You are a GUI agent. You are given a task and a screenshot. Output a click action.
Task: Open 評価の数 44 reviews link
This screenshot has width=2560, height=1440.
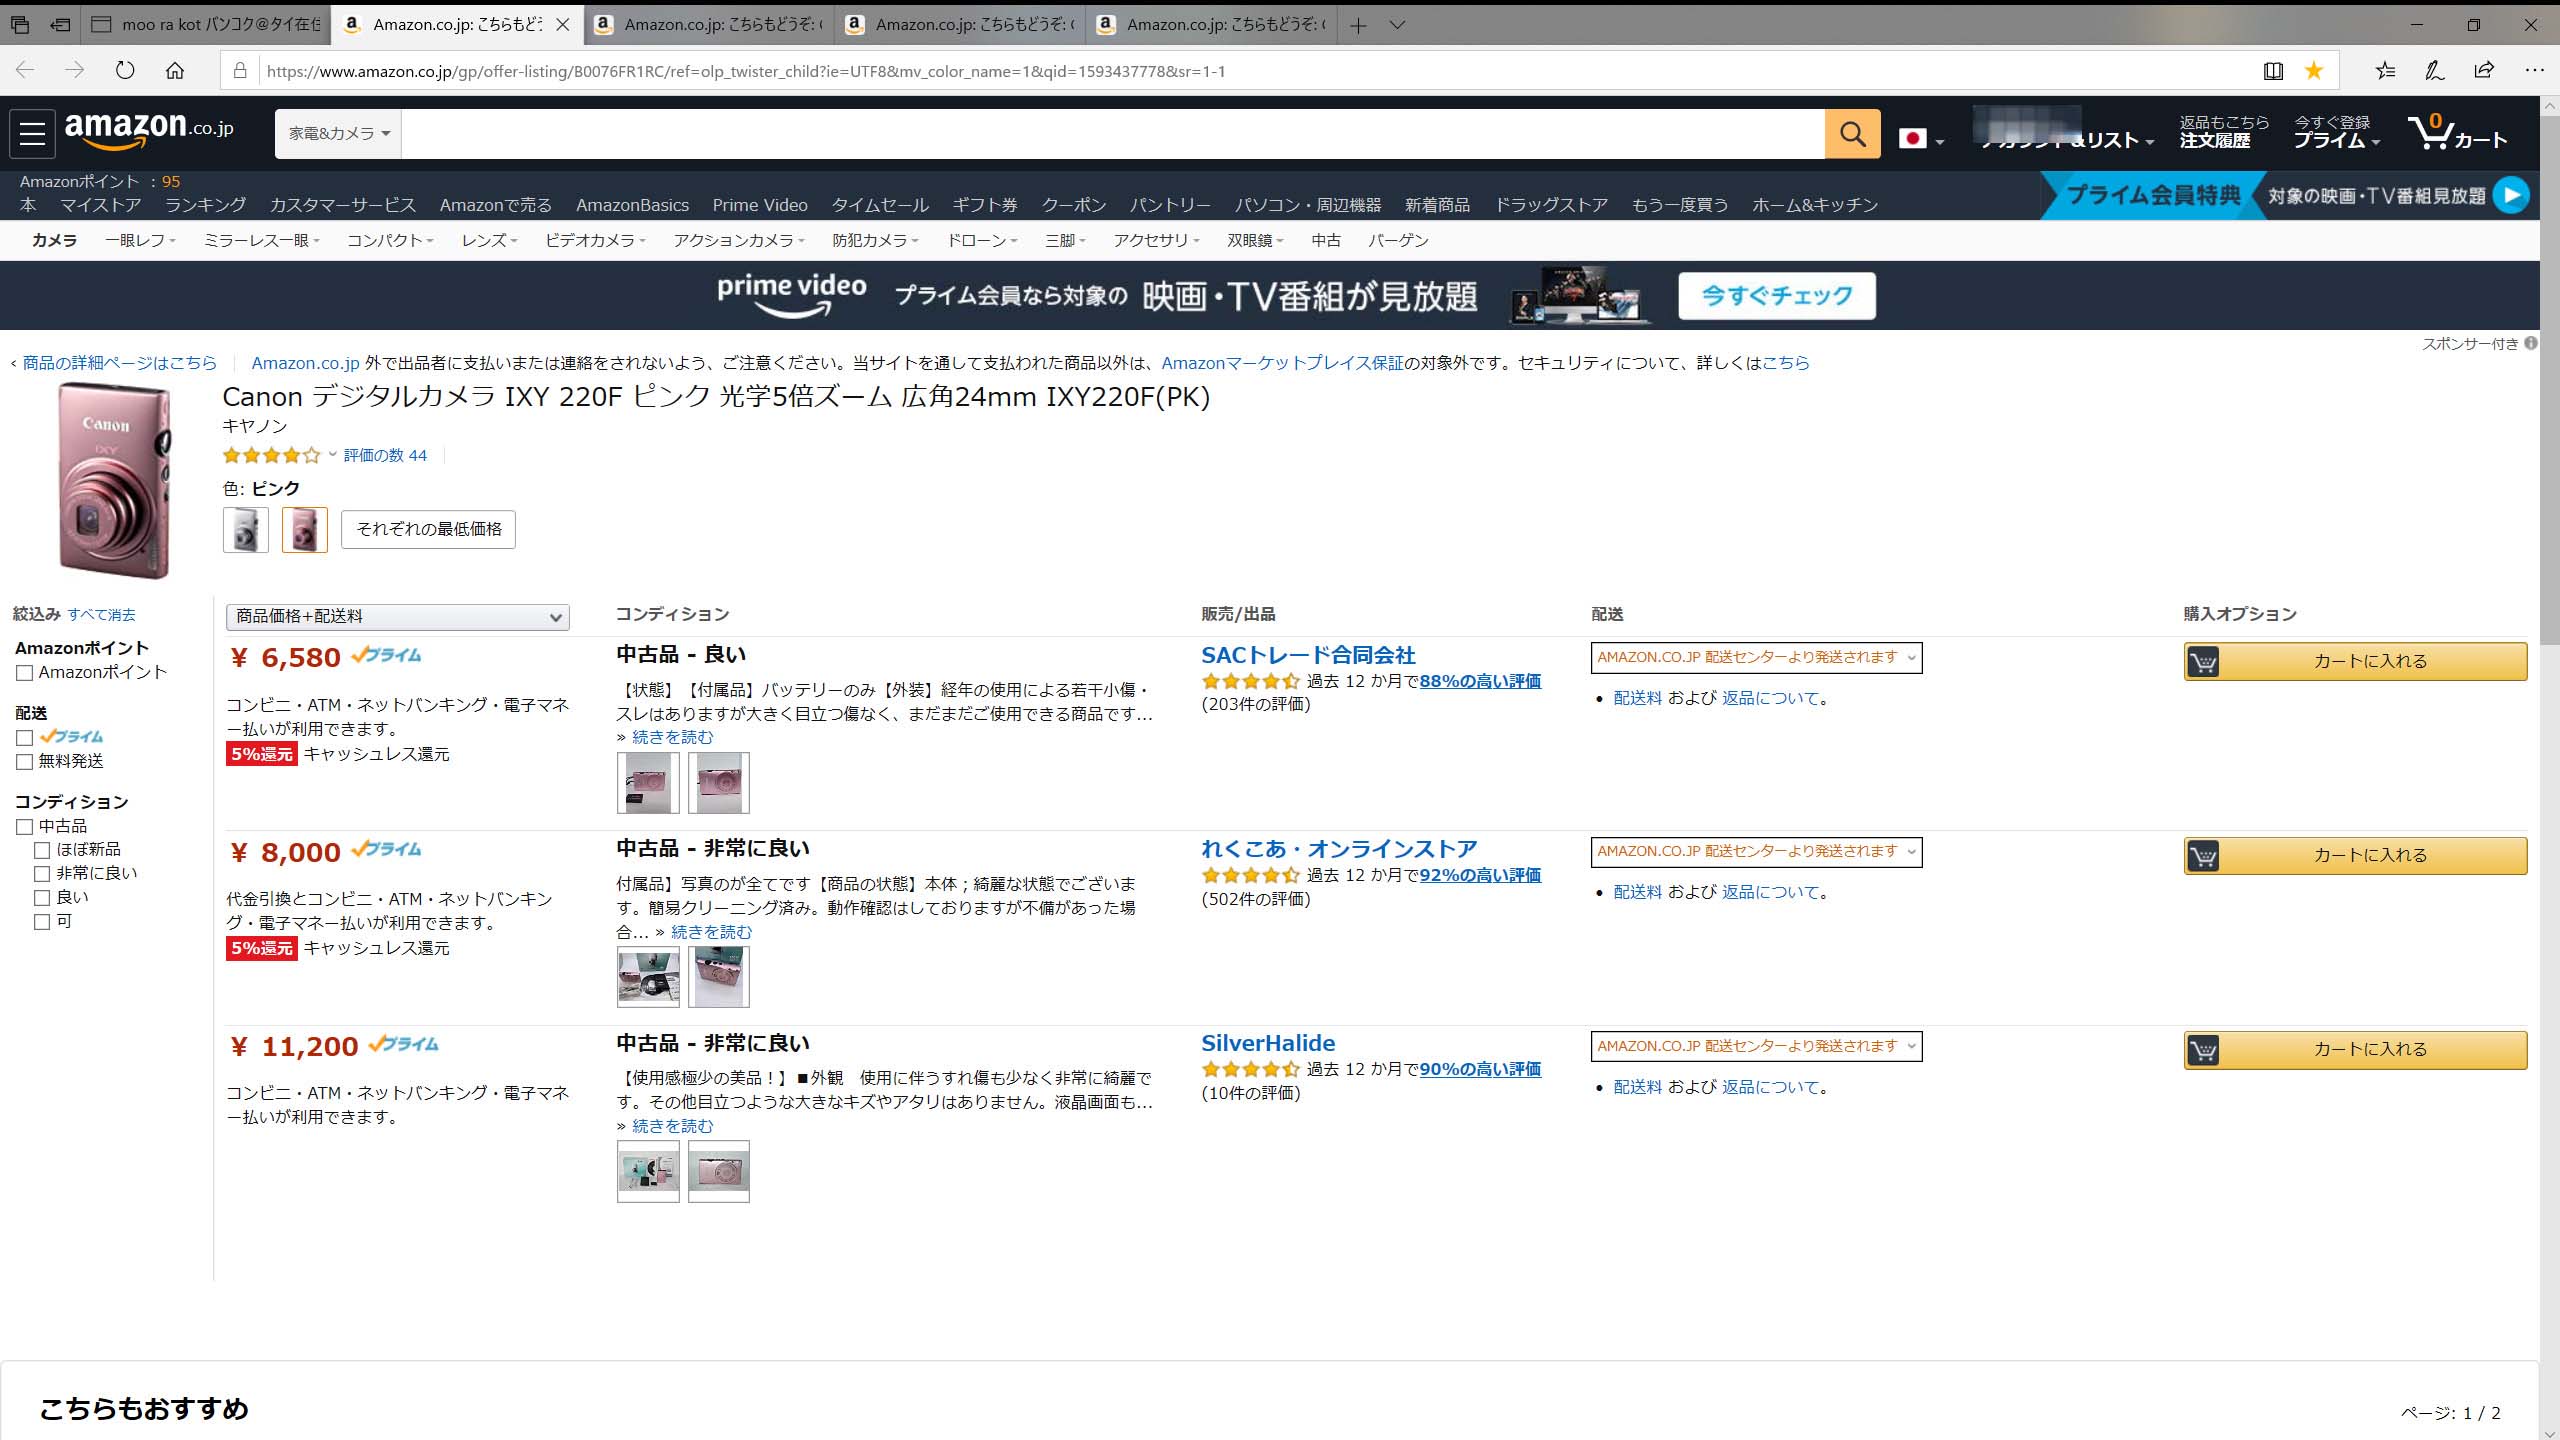[385, 455]
